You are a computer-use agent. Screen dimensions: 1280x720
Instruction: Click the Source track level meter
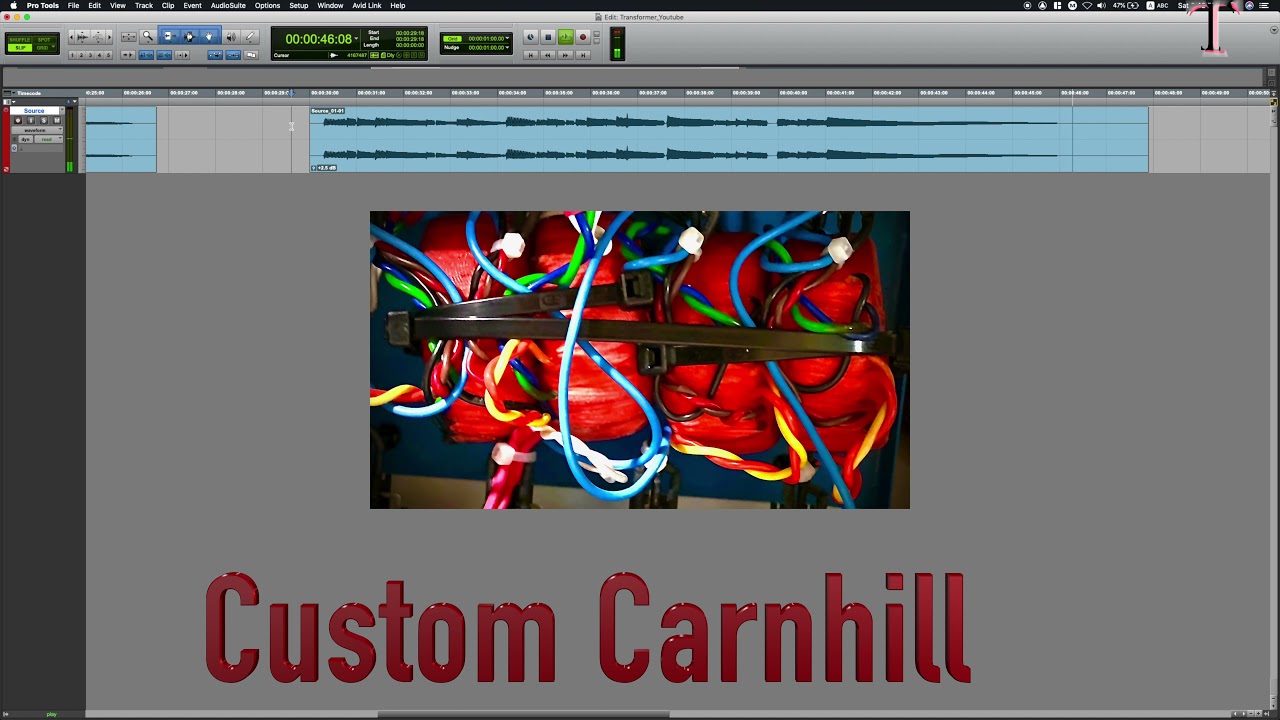70,139
